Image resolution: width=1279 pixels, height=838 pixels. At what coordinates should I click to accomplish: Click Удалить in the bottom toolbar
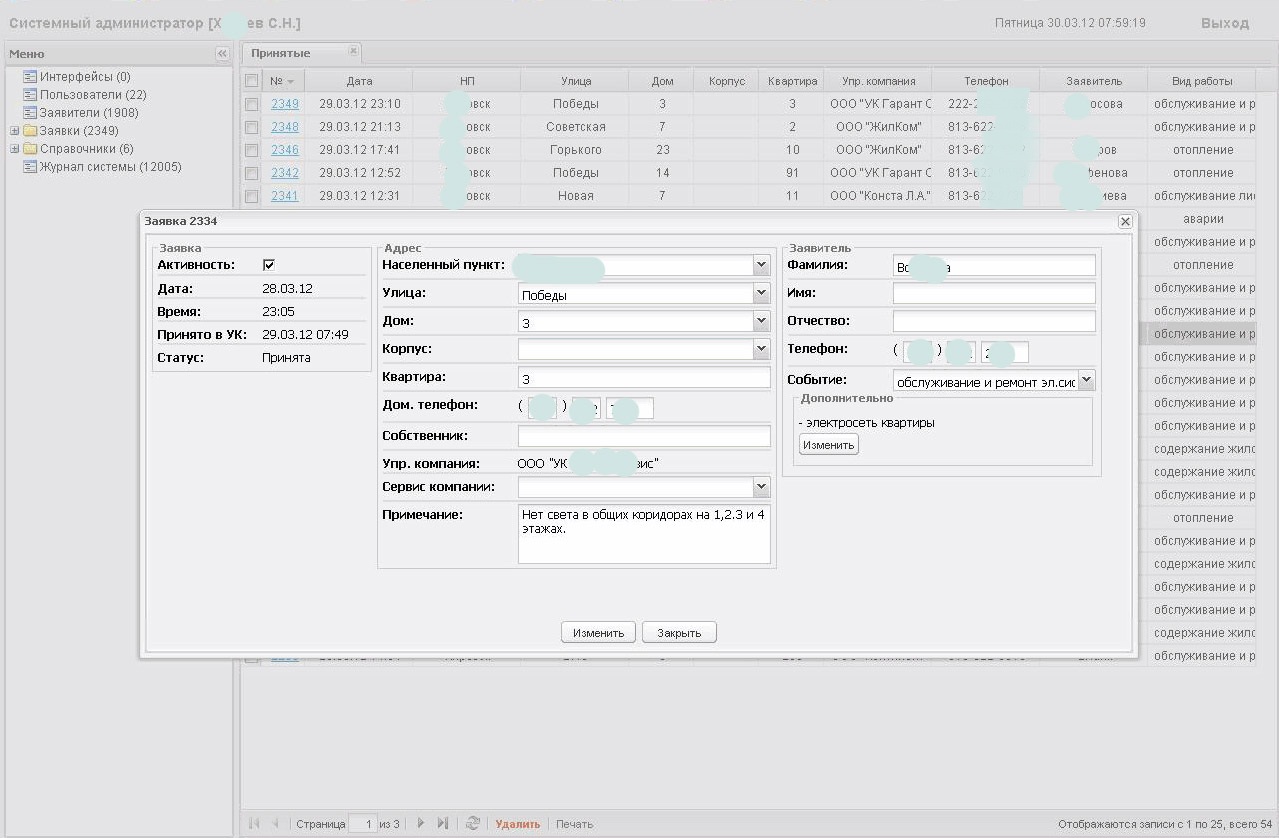coord(518,824)
